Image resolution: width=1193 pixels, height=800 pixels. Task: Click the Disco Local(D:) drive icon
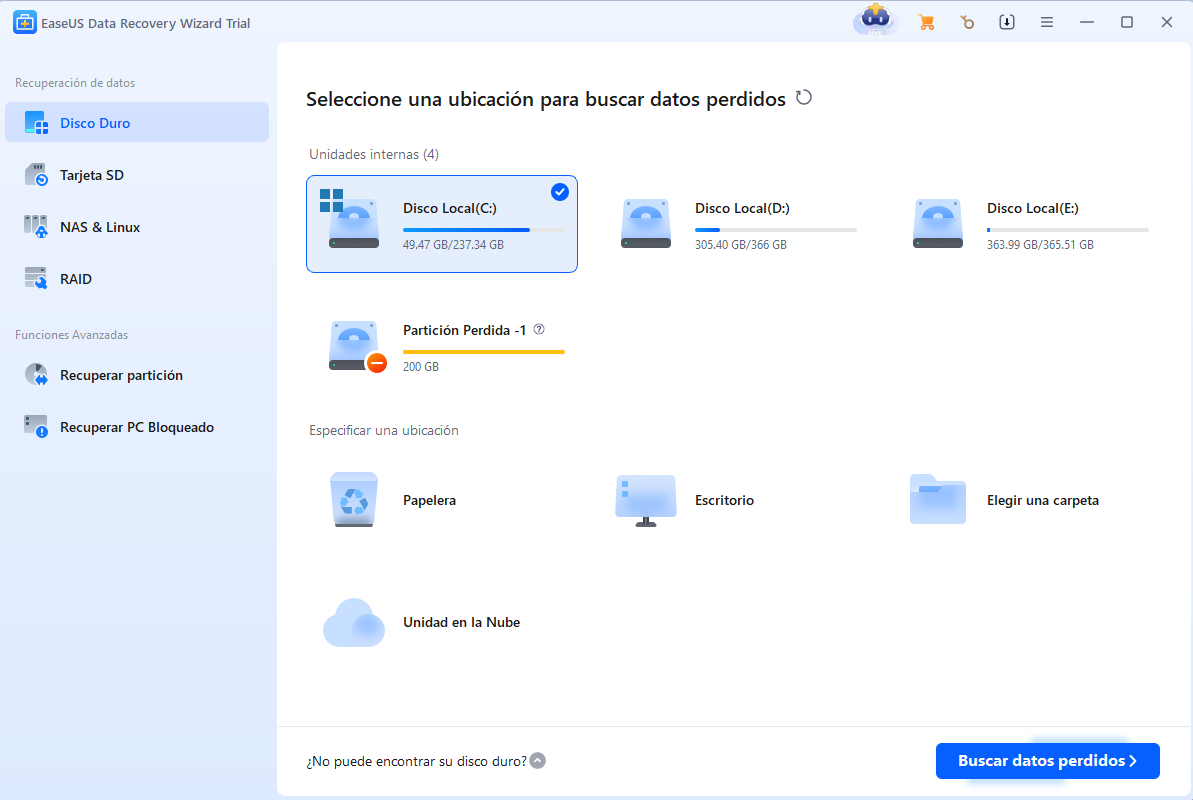[x=645, y=223]
